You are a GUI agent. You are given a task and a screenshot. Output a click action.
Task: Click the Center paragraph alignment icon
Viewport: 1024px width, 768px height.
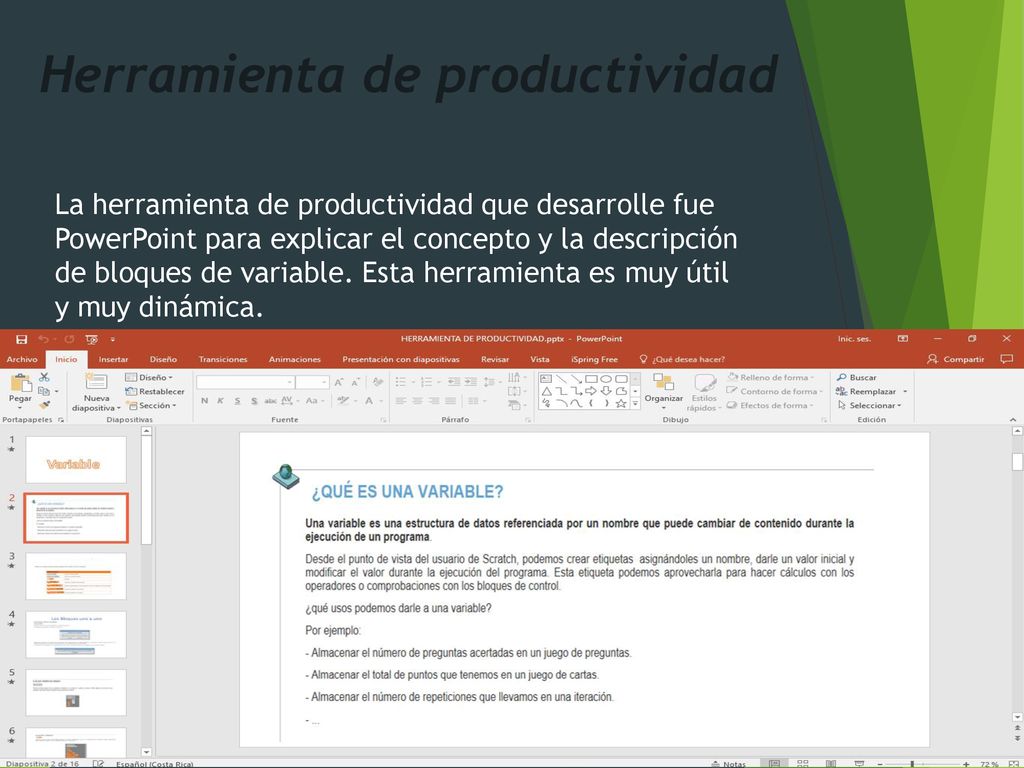click(417, 400)
